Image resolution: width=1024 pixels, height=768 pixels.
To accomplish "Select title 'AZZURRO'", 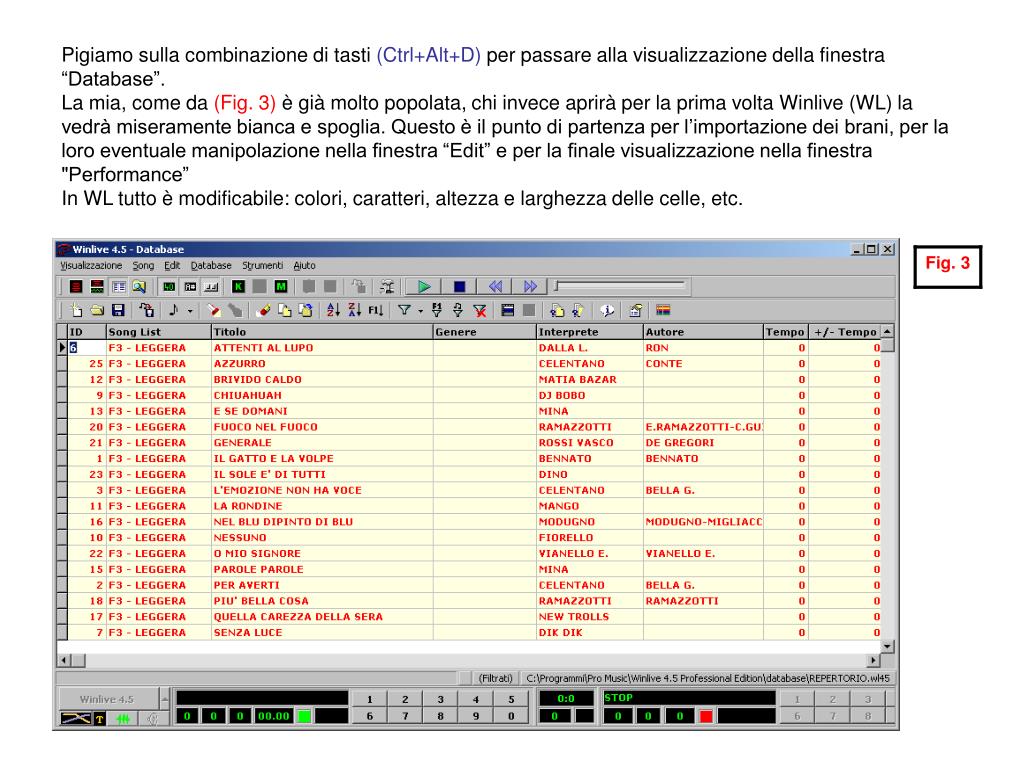I will pos(240,364).
